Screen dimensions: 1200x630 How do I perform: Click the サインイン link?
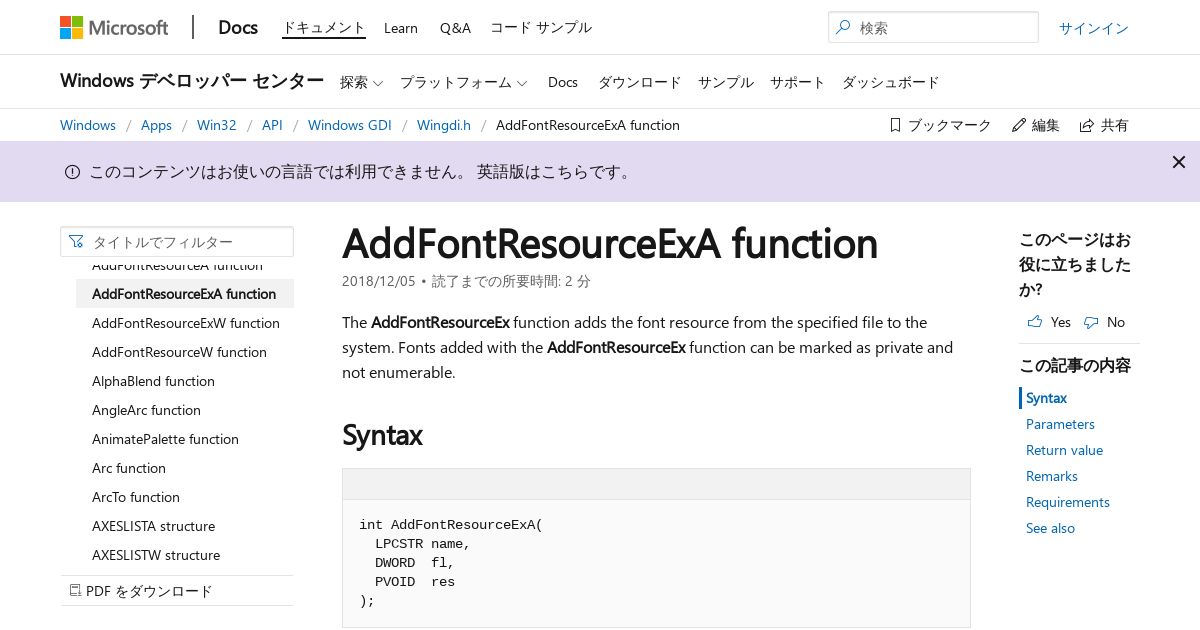tap(1094, 28)
